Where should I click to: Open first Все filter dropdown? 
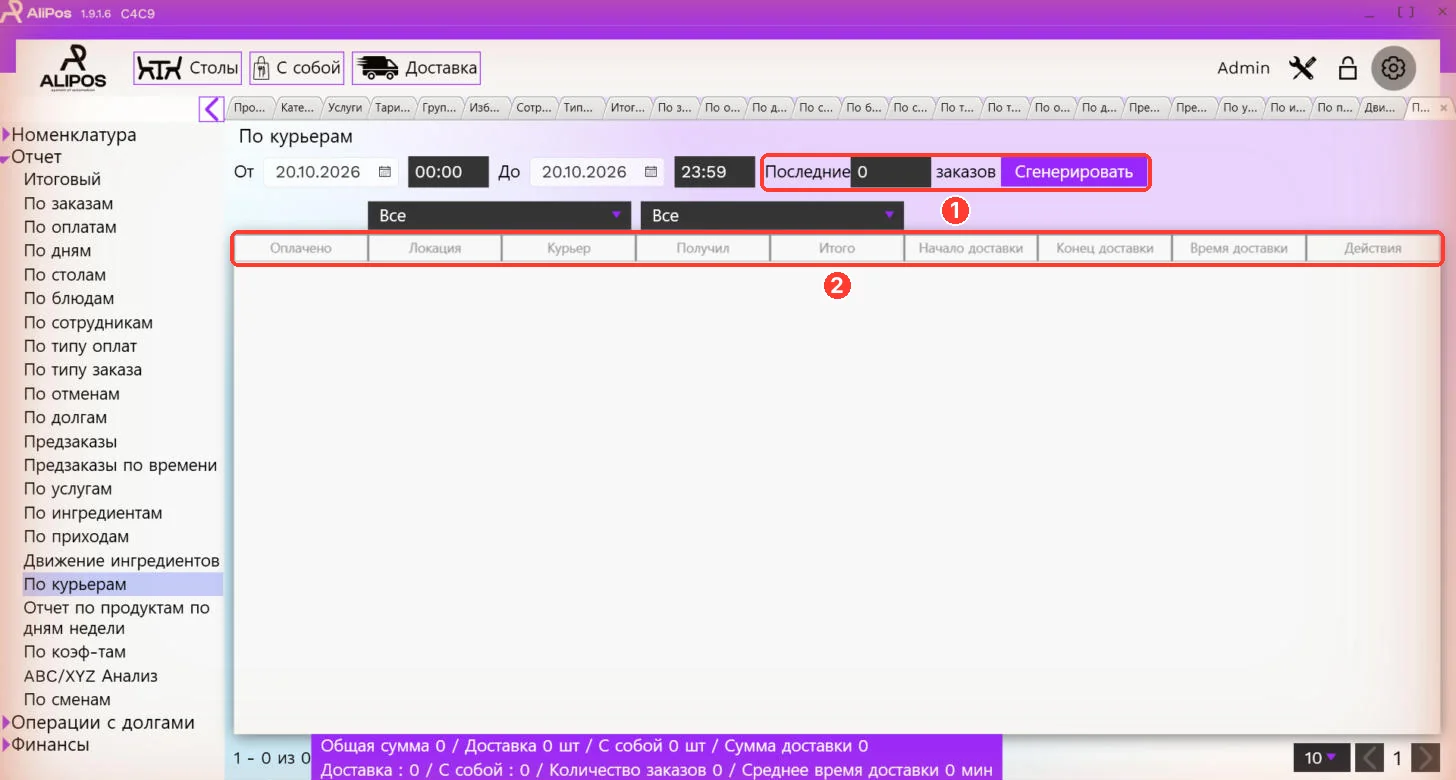pyautogui.click(x=499, y=215)
